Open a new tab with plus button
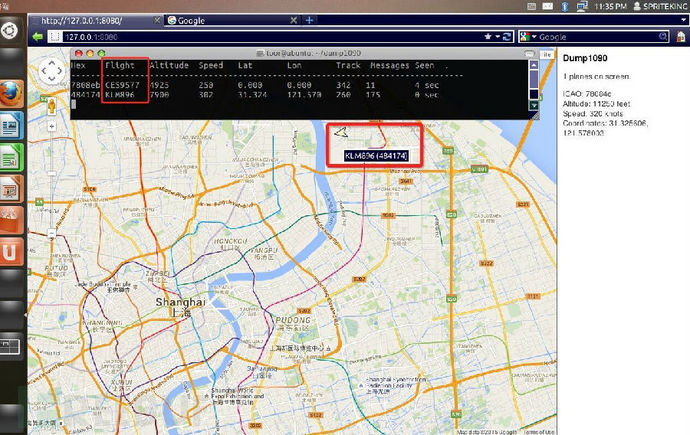Image resolution: width=690 pixels, height=435 pixels. pyautogui.click(x=309, y=20)
